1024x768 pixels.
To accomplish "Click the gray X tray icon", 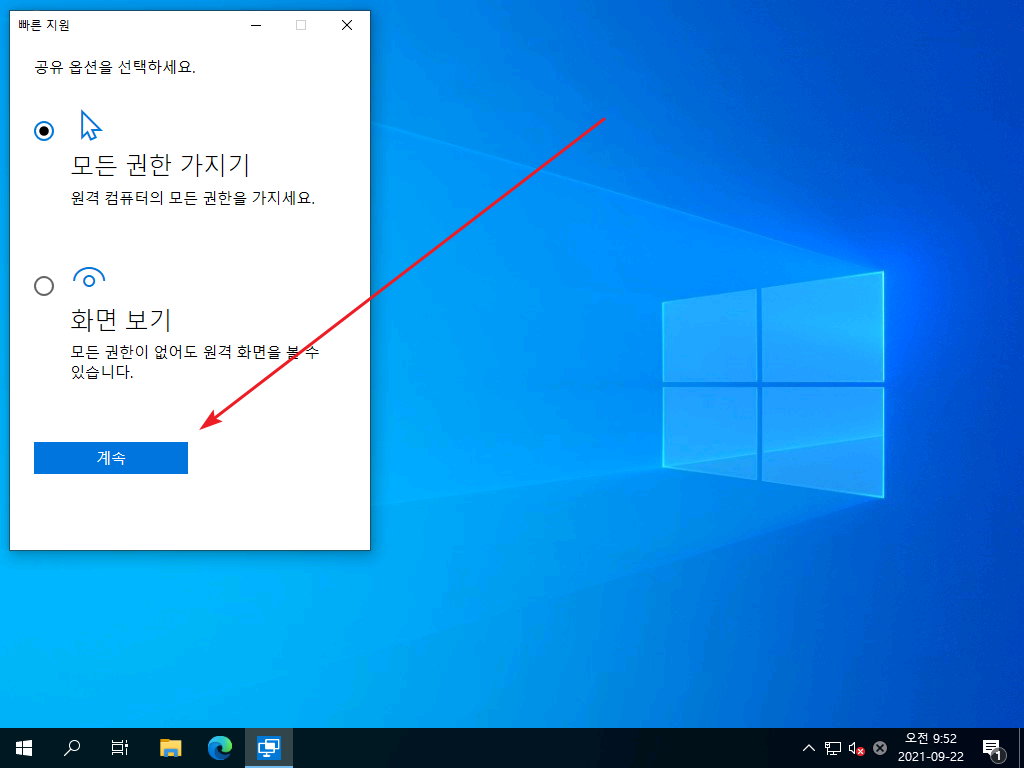I will coord(880,748).
